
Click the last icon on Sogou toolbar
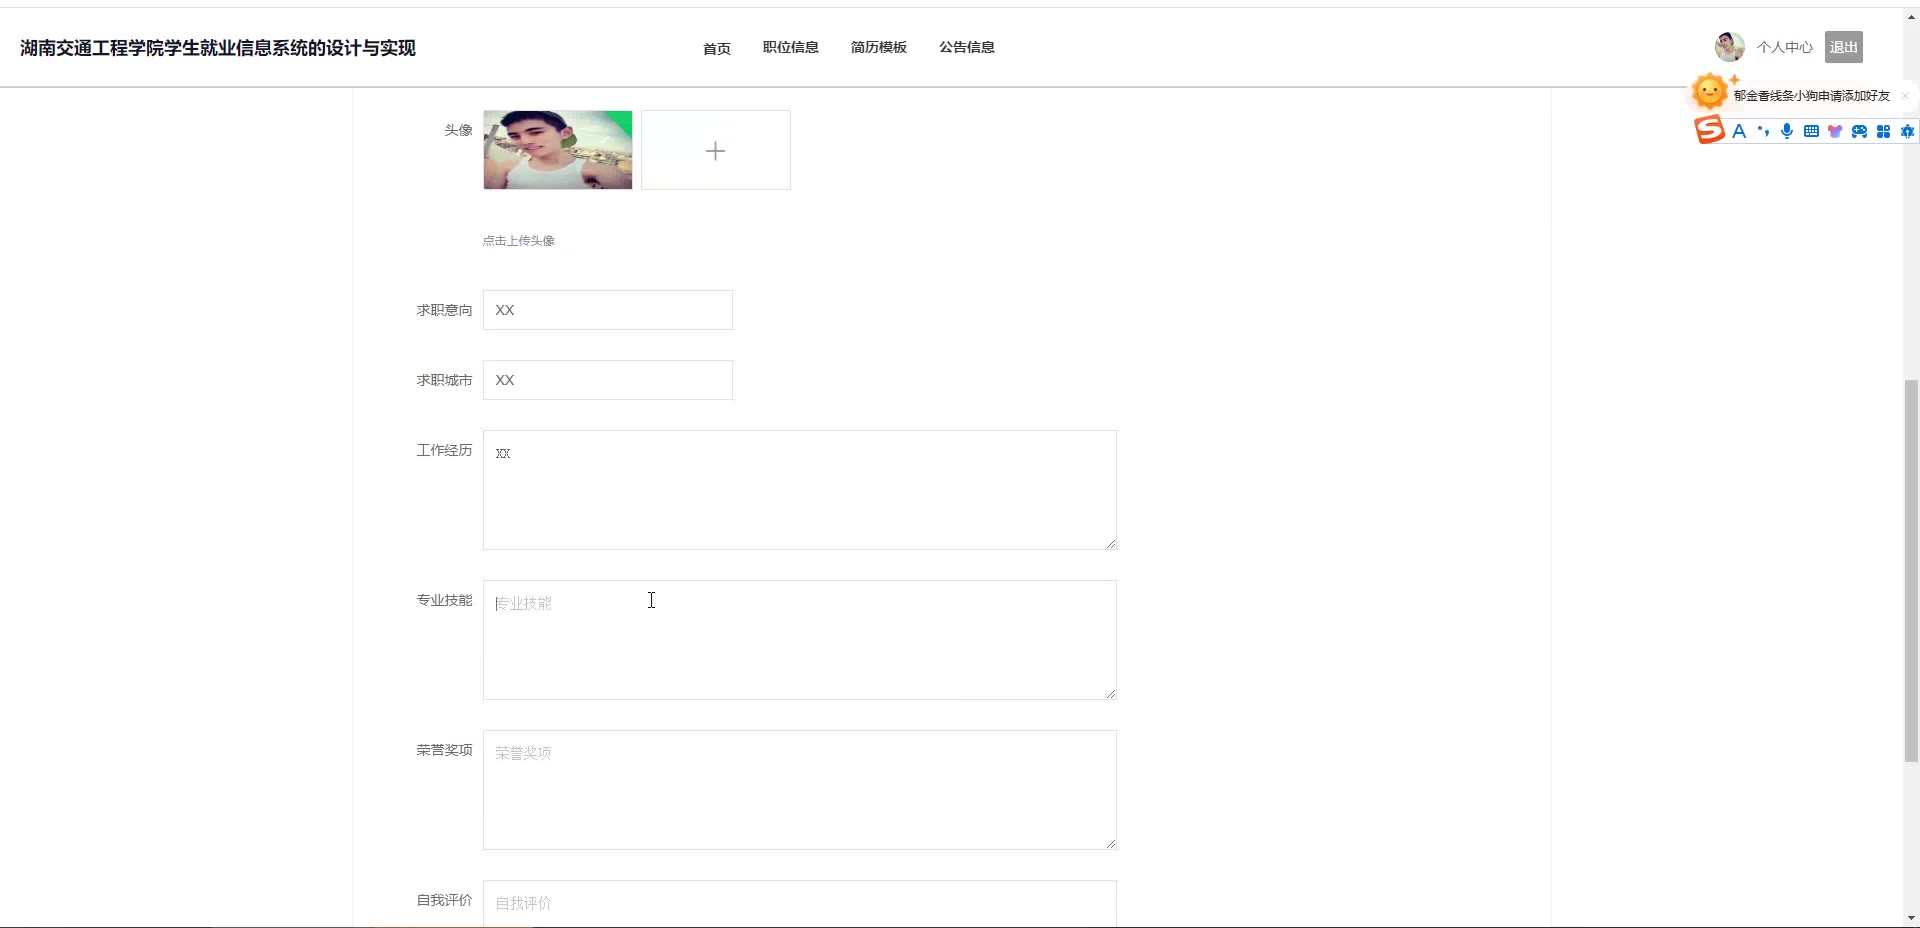pos(1907,131)
